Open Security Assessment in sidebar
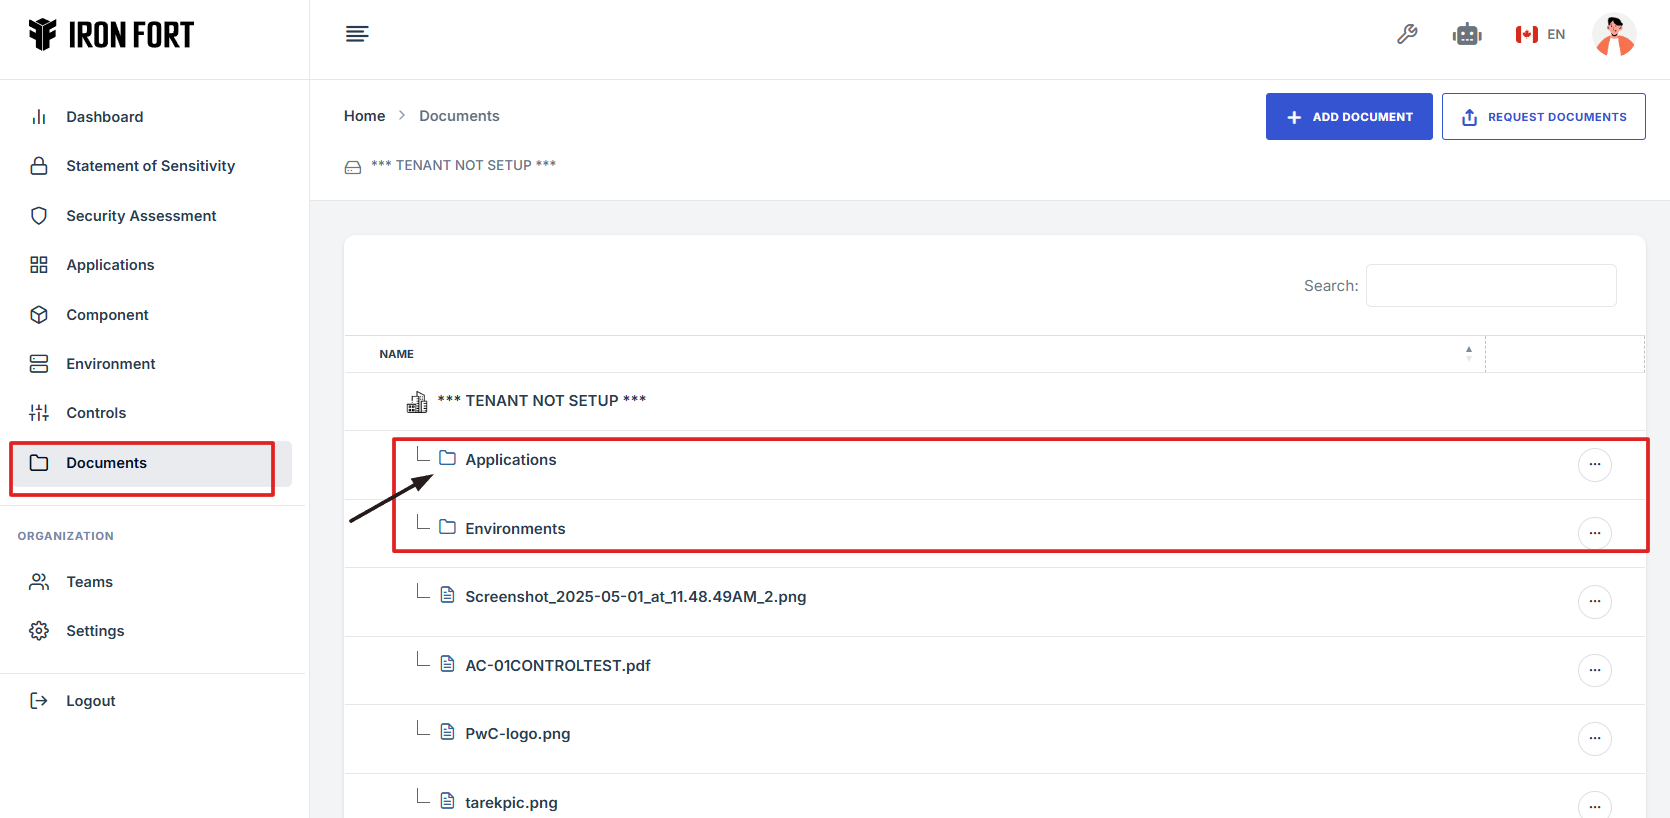This screenshot has height=818, width=1670. 141,216
